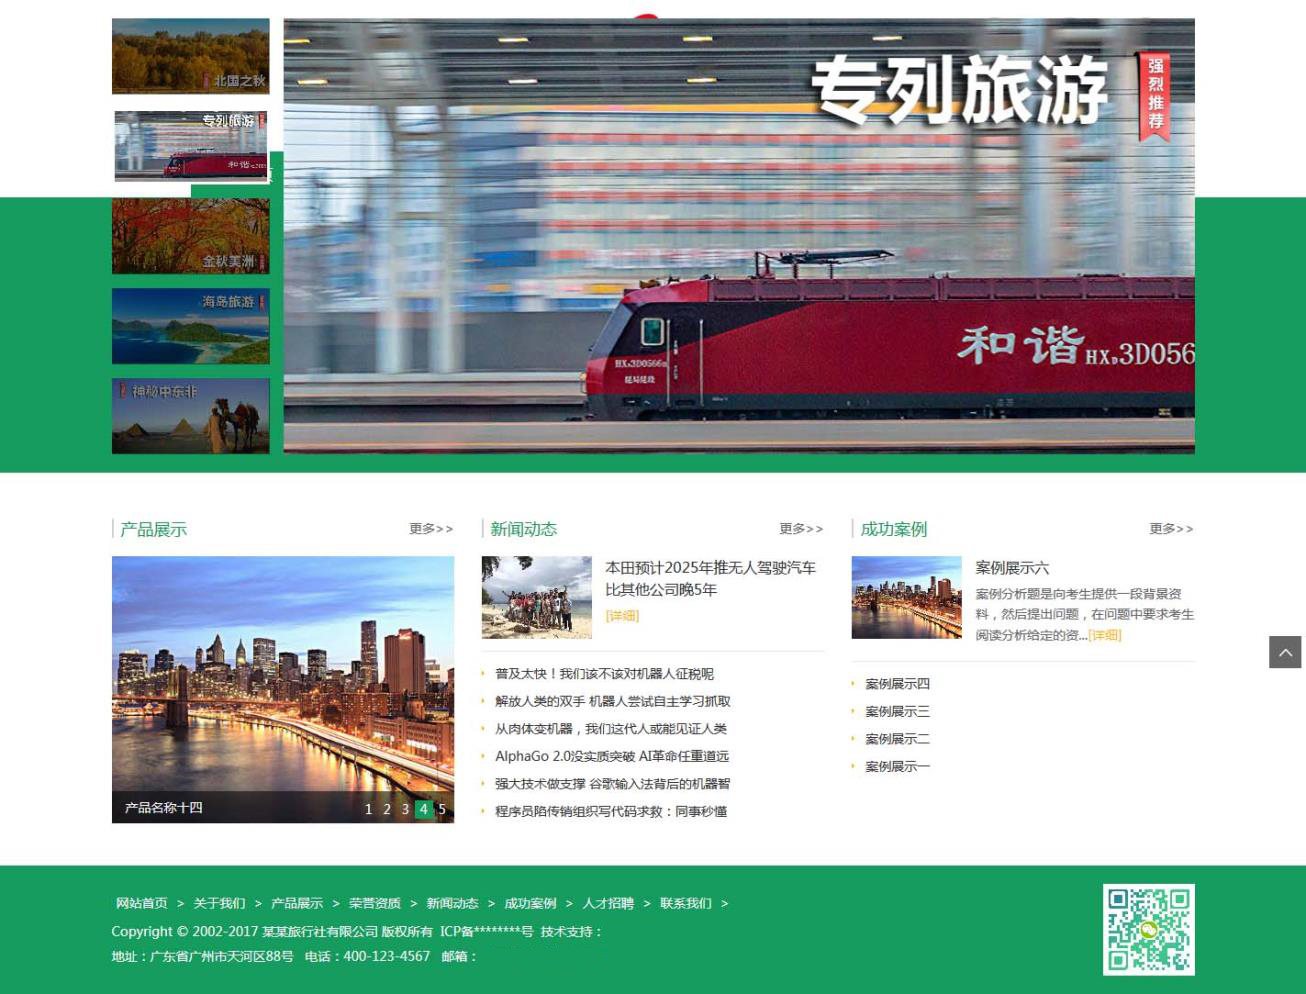Open 案例展示一 in the case list
Screen dimensions: 1306x994
[x=897, y=766]
